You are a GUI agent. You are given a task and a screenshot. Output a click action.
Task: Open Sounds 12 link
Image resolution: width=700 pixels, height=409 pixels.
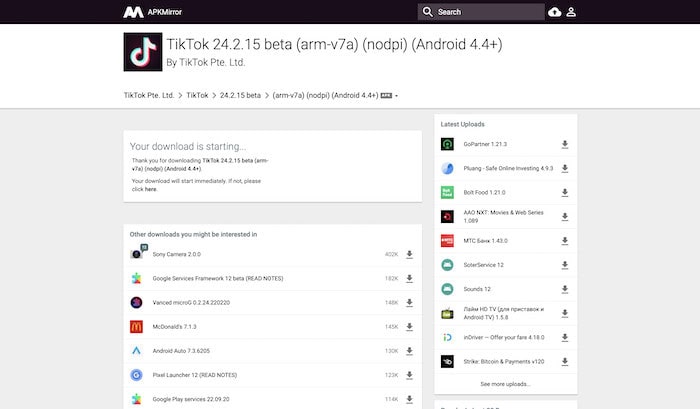[x=477, y=289]
